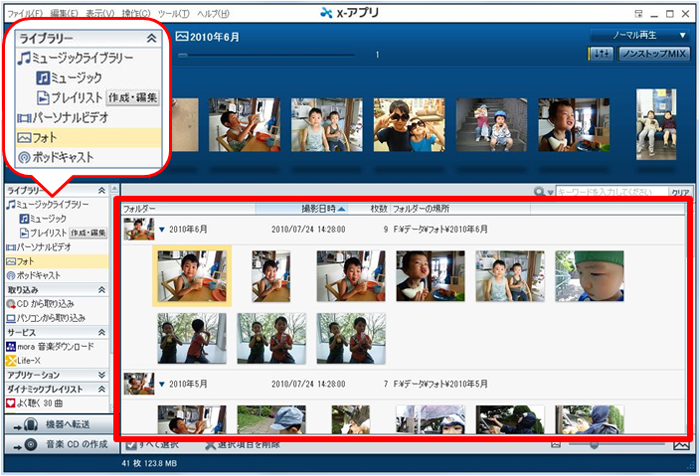Click the ミュージック icon in the sidebar
700x476 pixels.
pos(25,218)
